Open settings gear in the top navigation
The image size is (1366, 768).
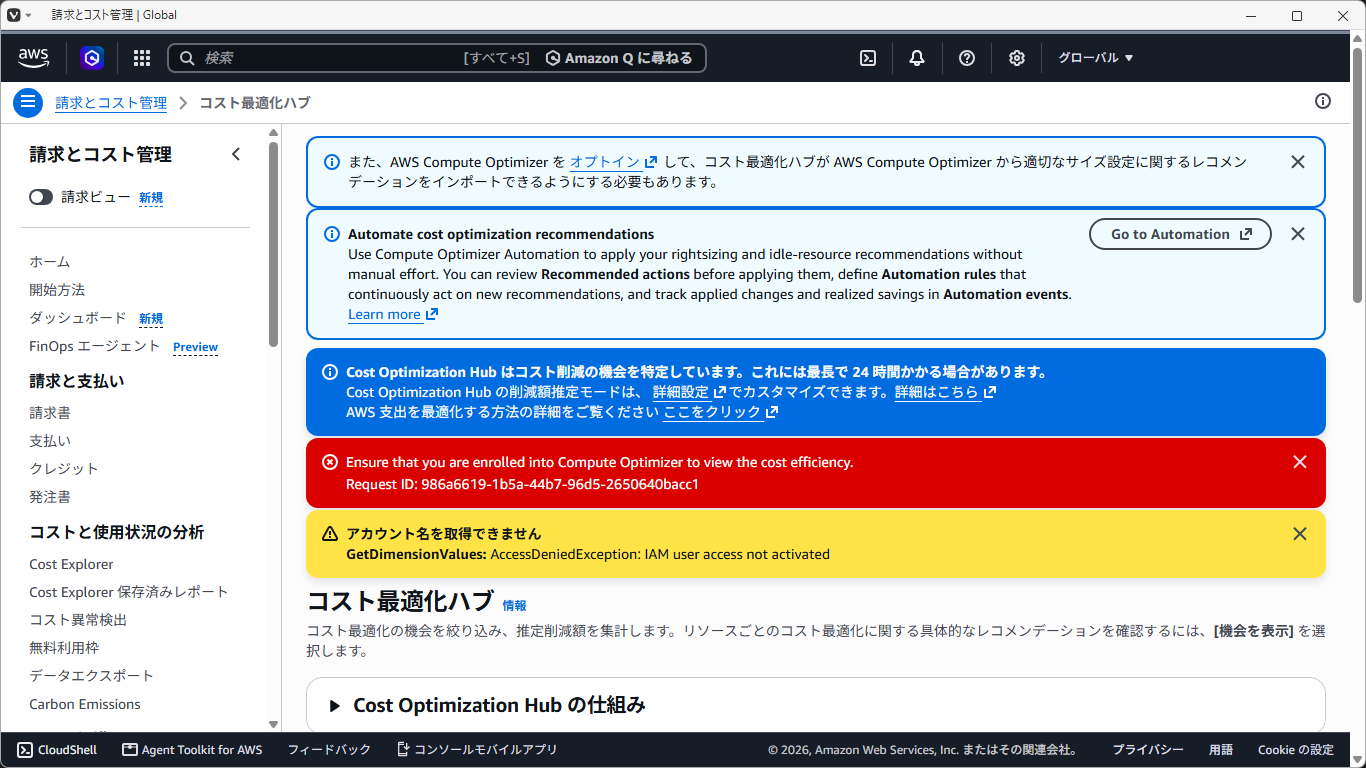coord(1017,58)
